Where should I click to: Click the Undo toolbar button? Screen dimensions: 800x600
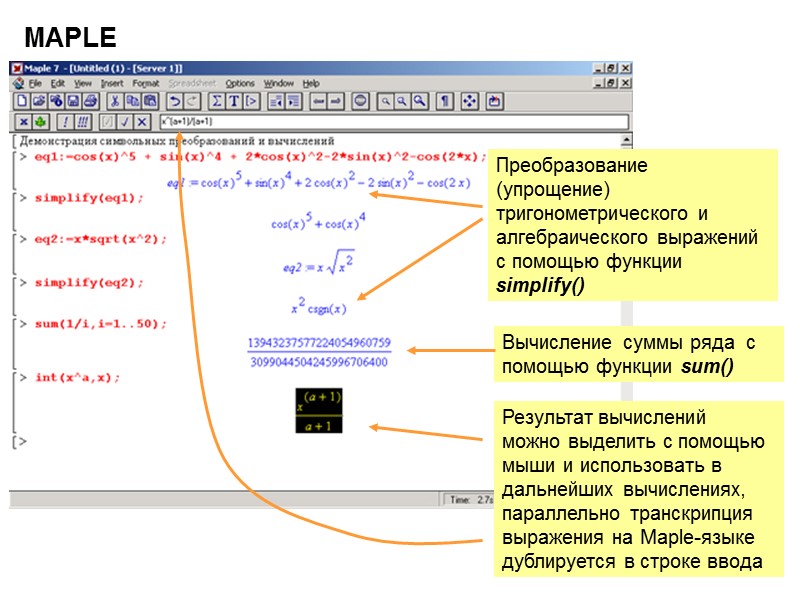[174, 100]
